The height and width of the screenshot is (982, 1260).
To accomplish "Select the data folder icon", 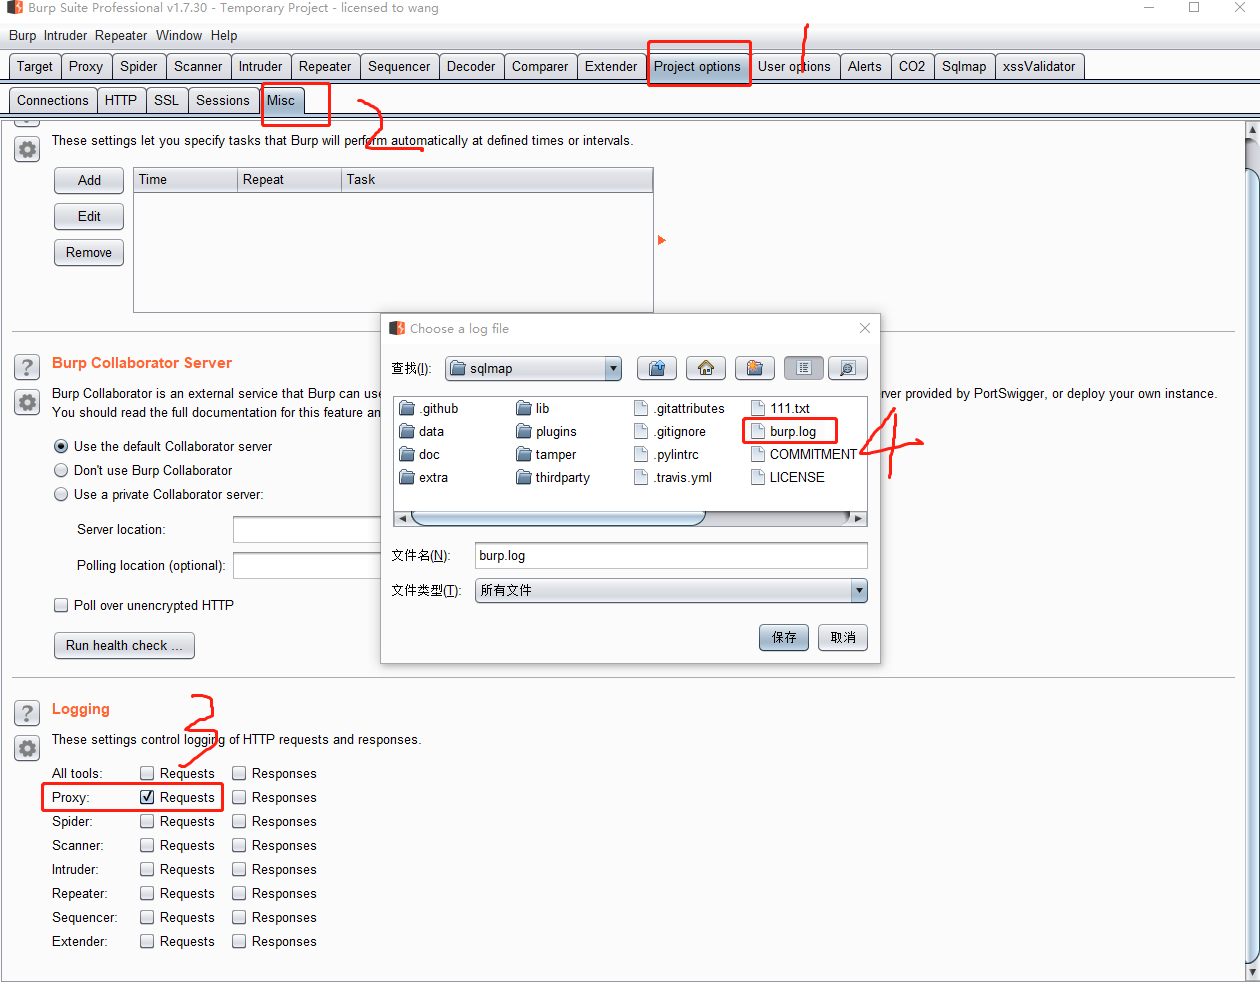I will 407,431.
